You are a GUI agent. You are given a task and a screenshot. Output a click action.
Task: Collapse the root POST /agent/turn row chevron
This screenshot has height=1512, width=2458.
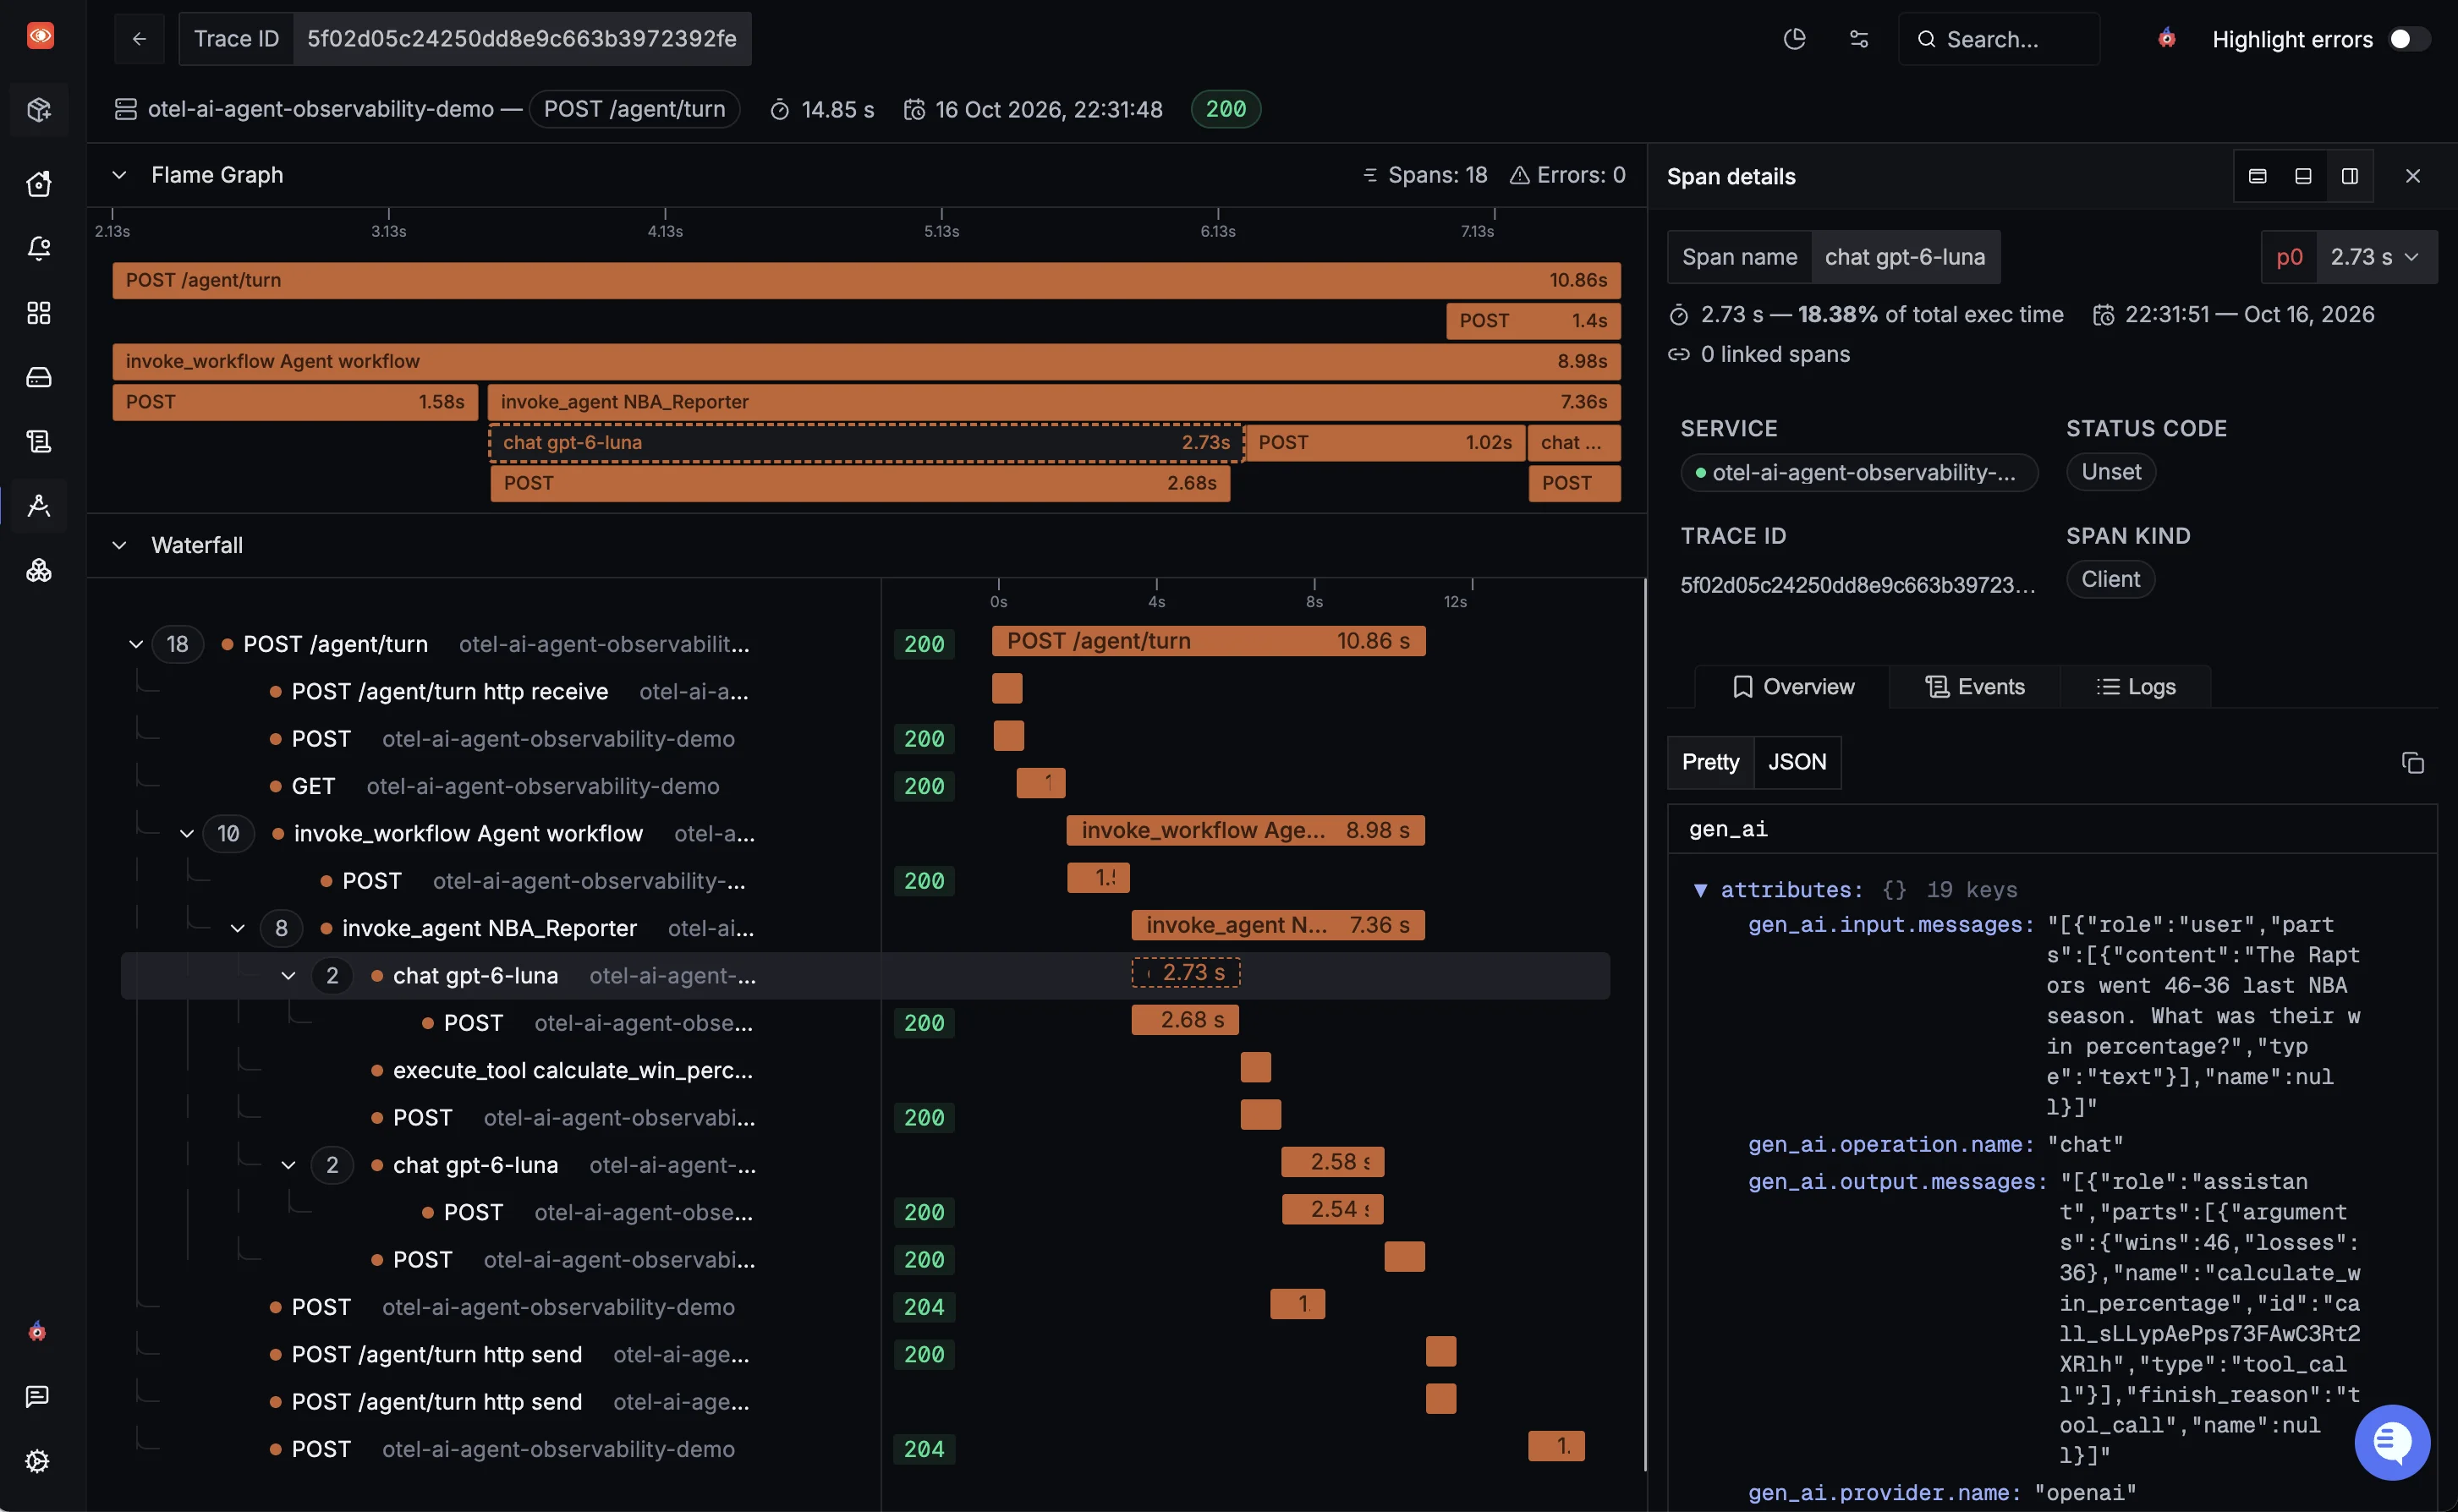click(136, 644)
